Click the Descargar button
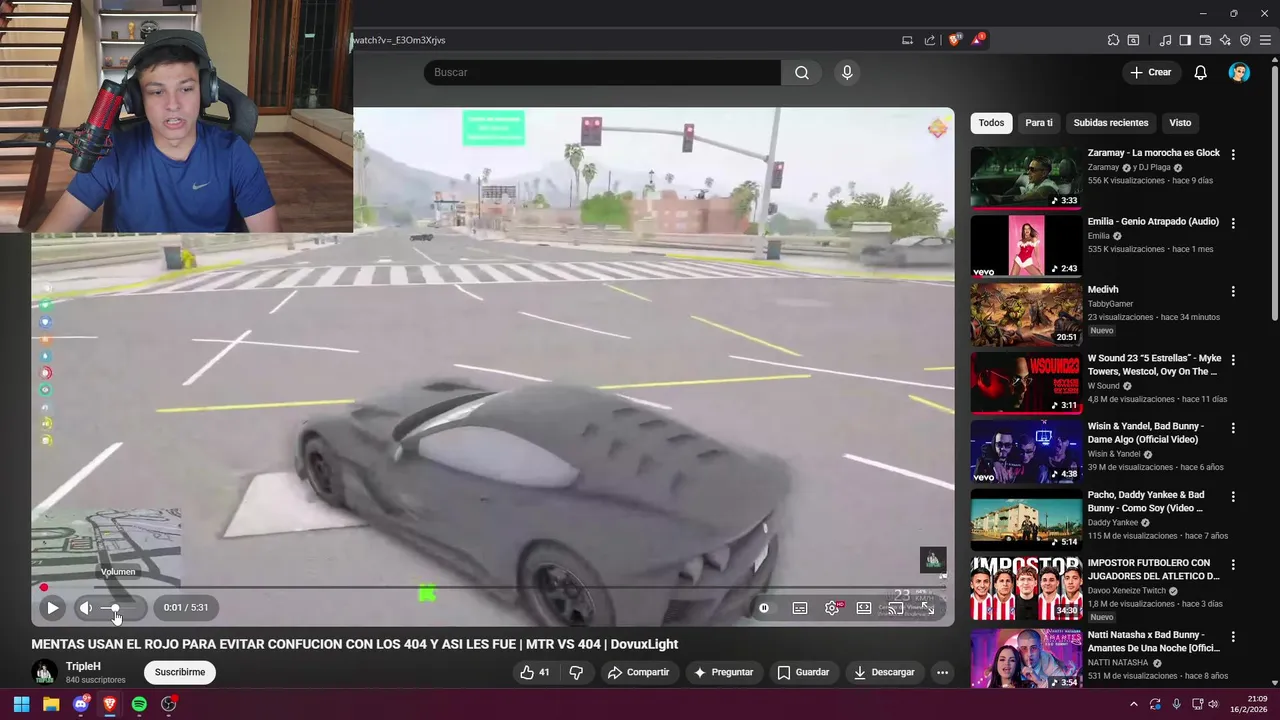 click(883, 672)
